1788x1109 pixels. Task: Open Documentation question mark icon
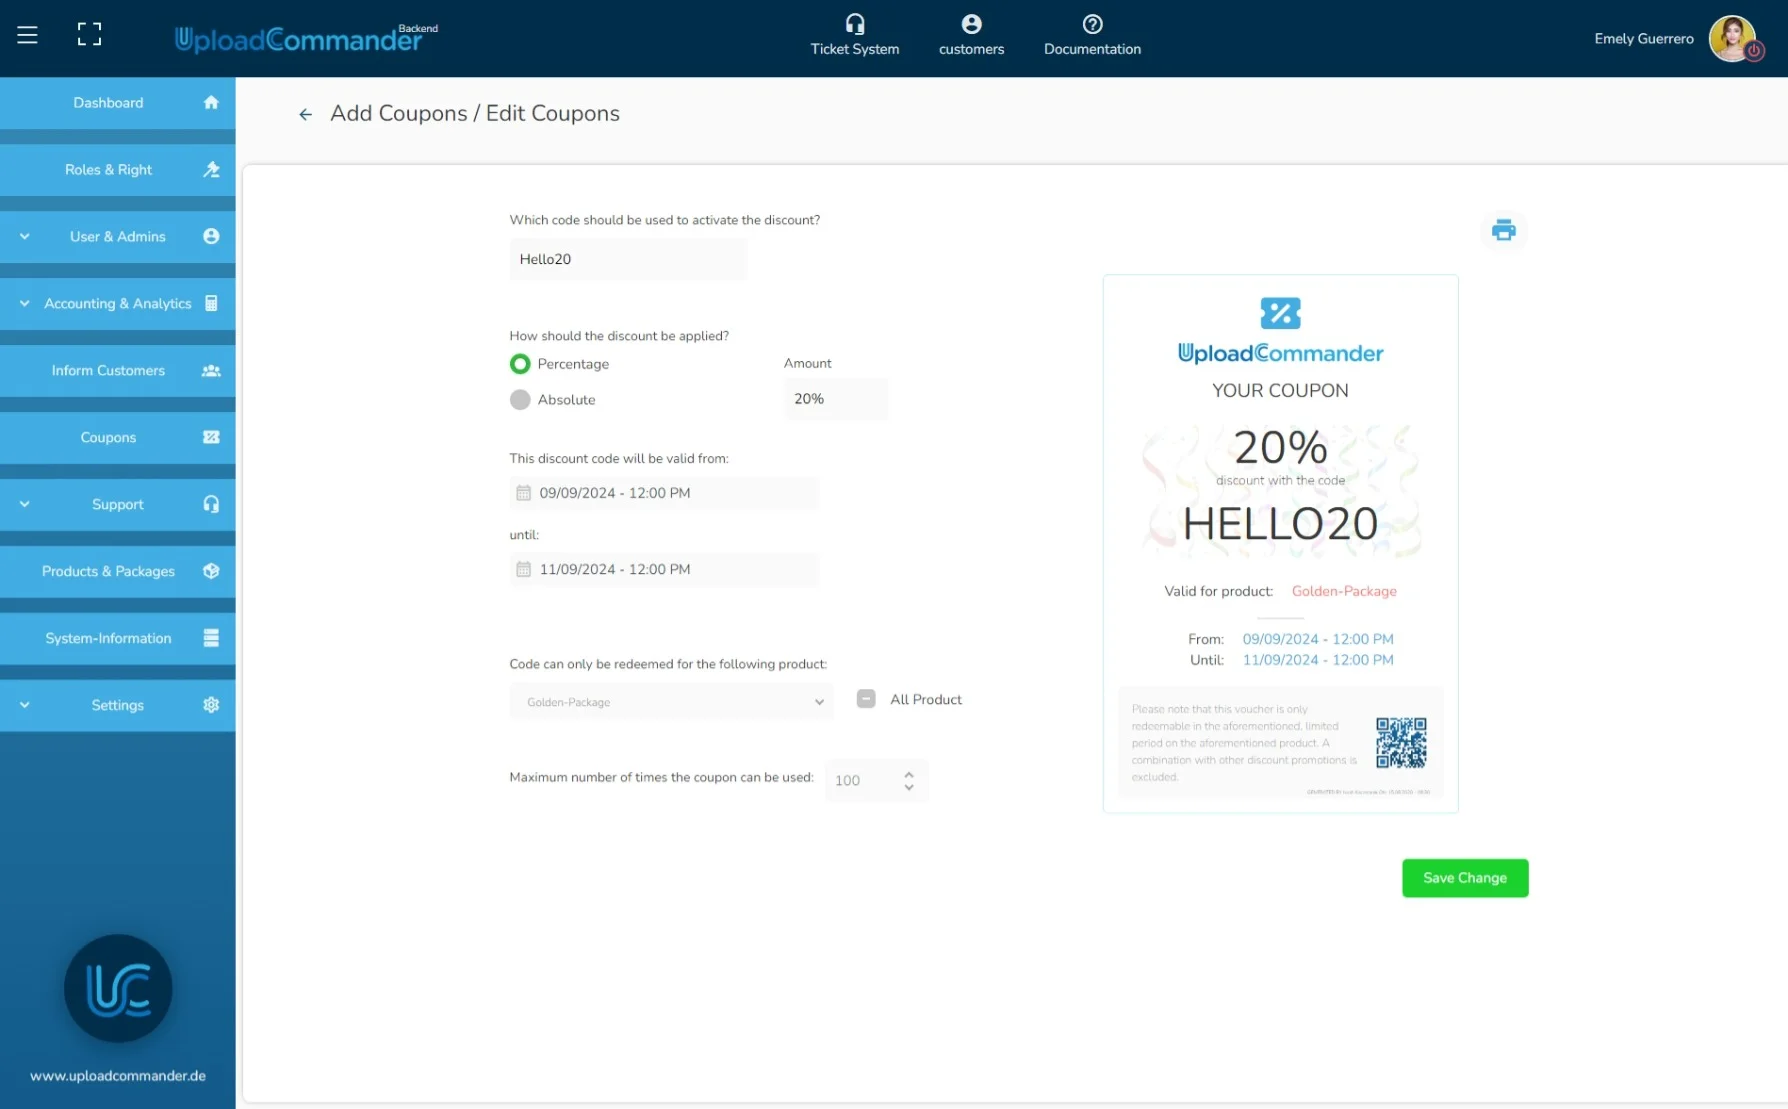(1092, 24)
